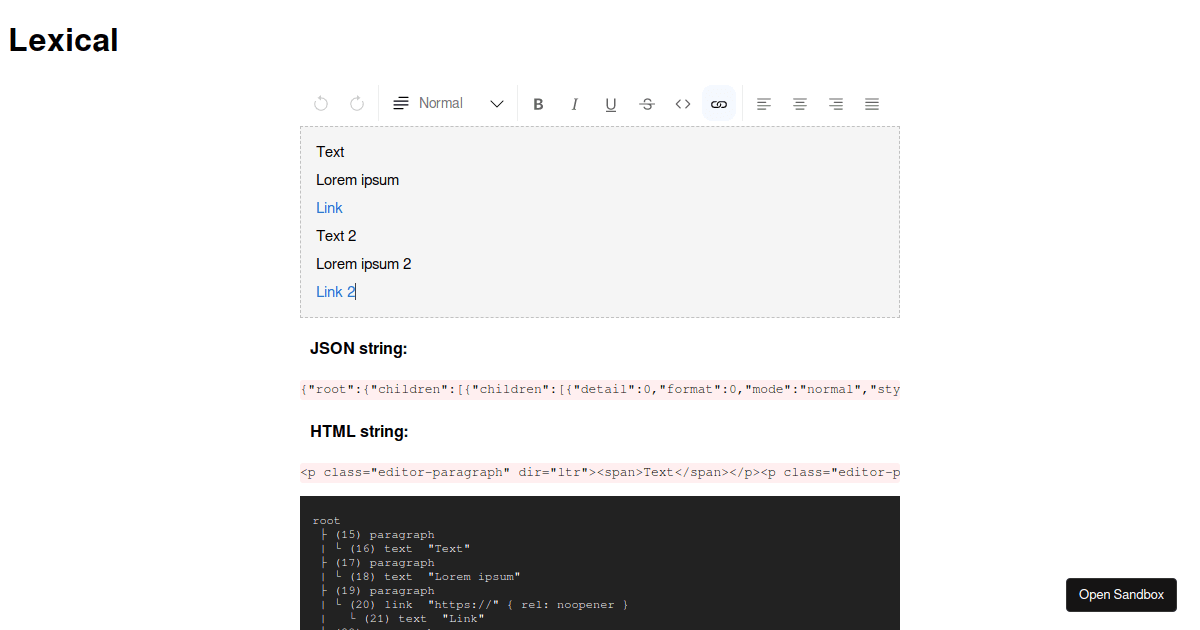Toggle underline formatting
The height and width of the screenshot is (630, 1200).
point(610,103)
